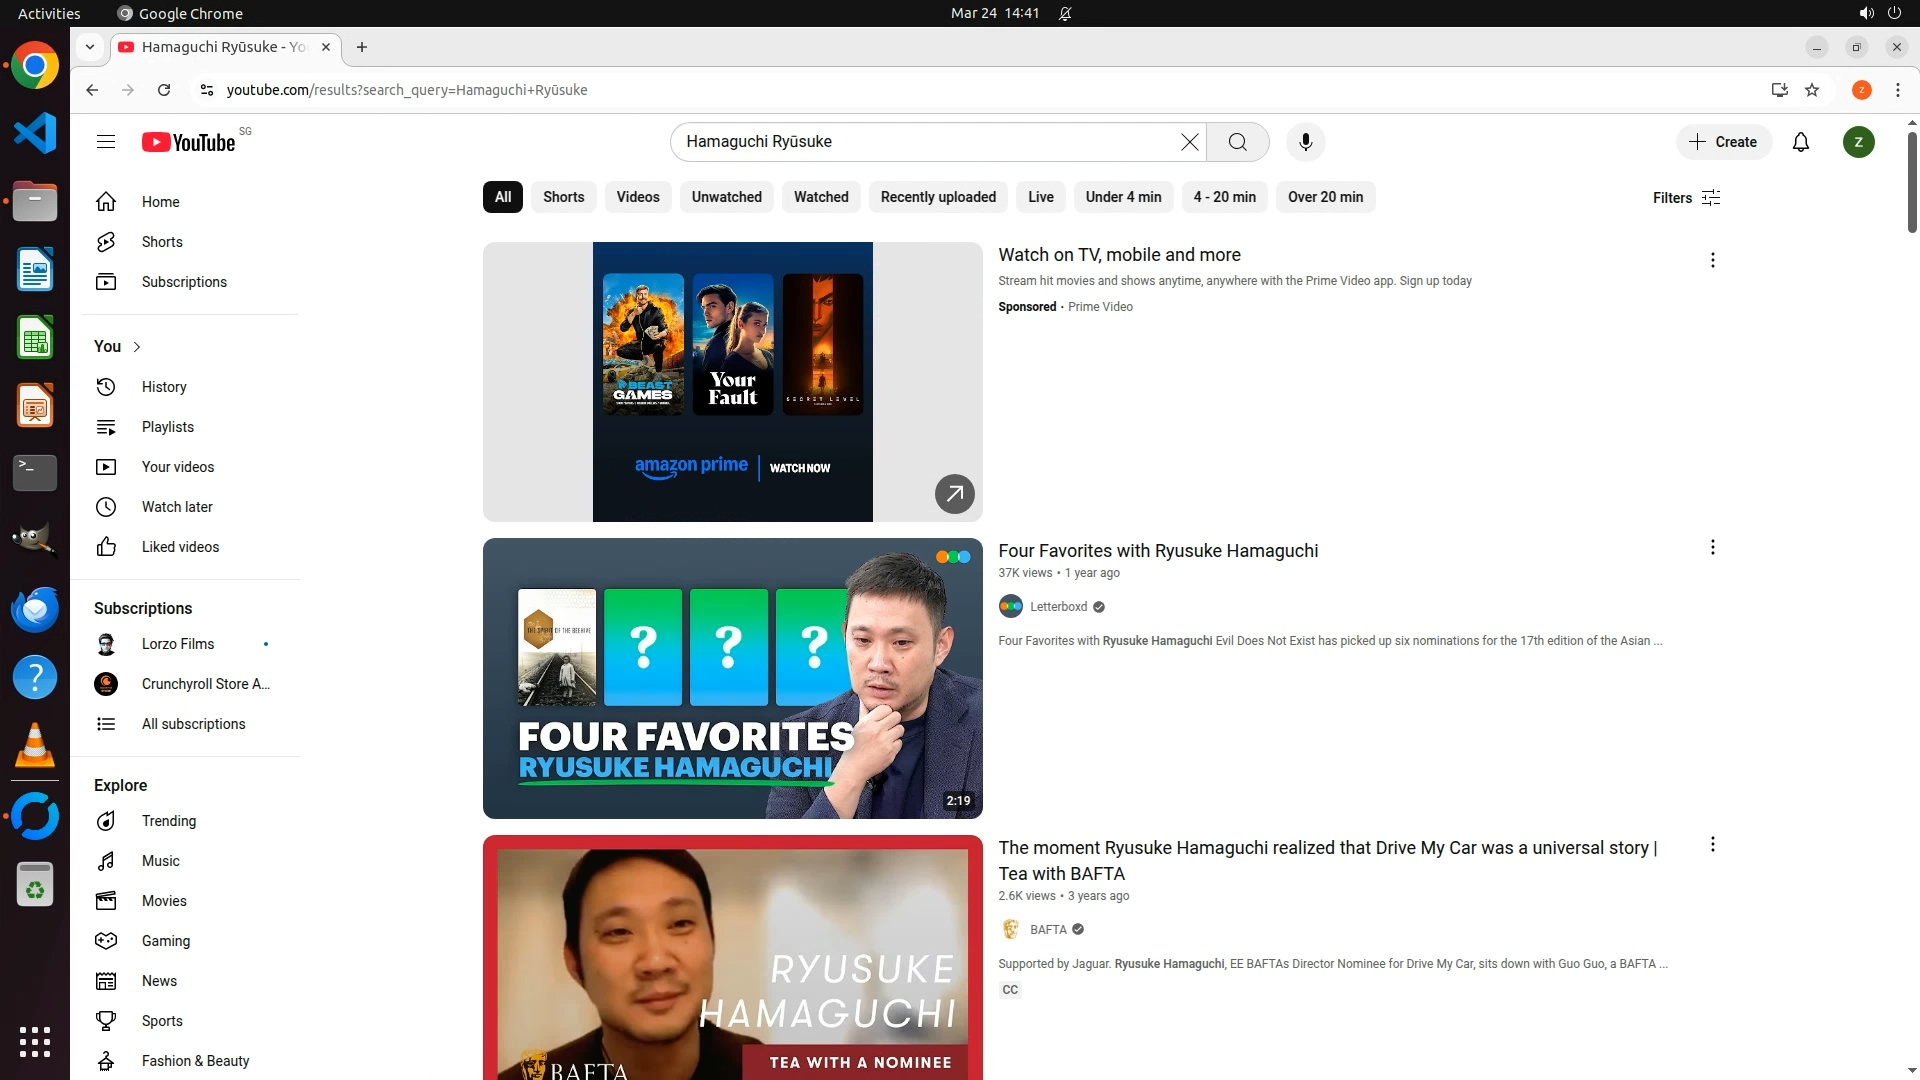Switch to the Shorts filter tab
This screenshot has height=1080, width=1920.
click(x=563, y=197)
